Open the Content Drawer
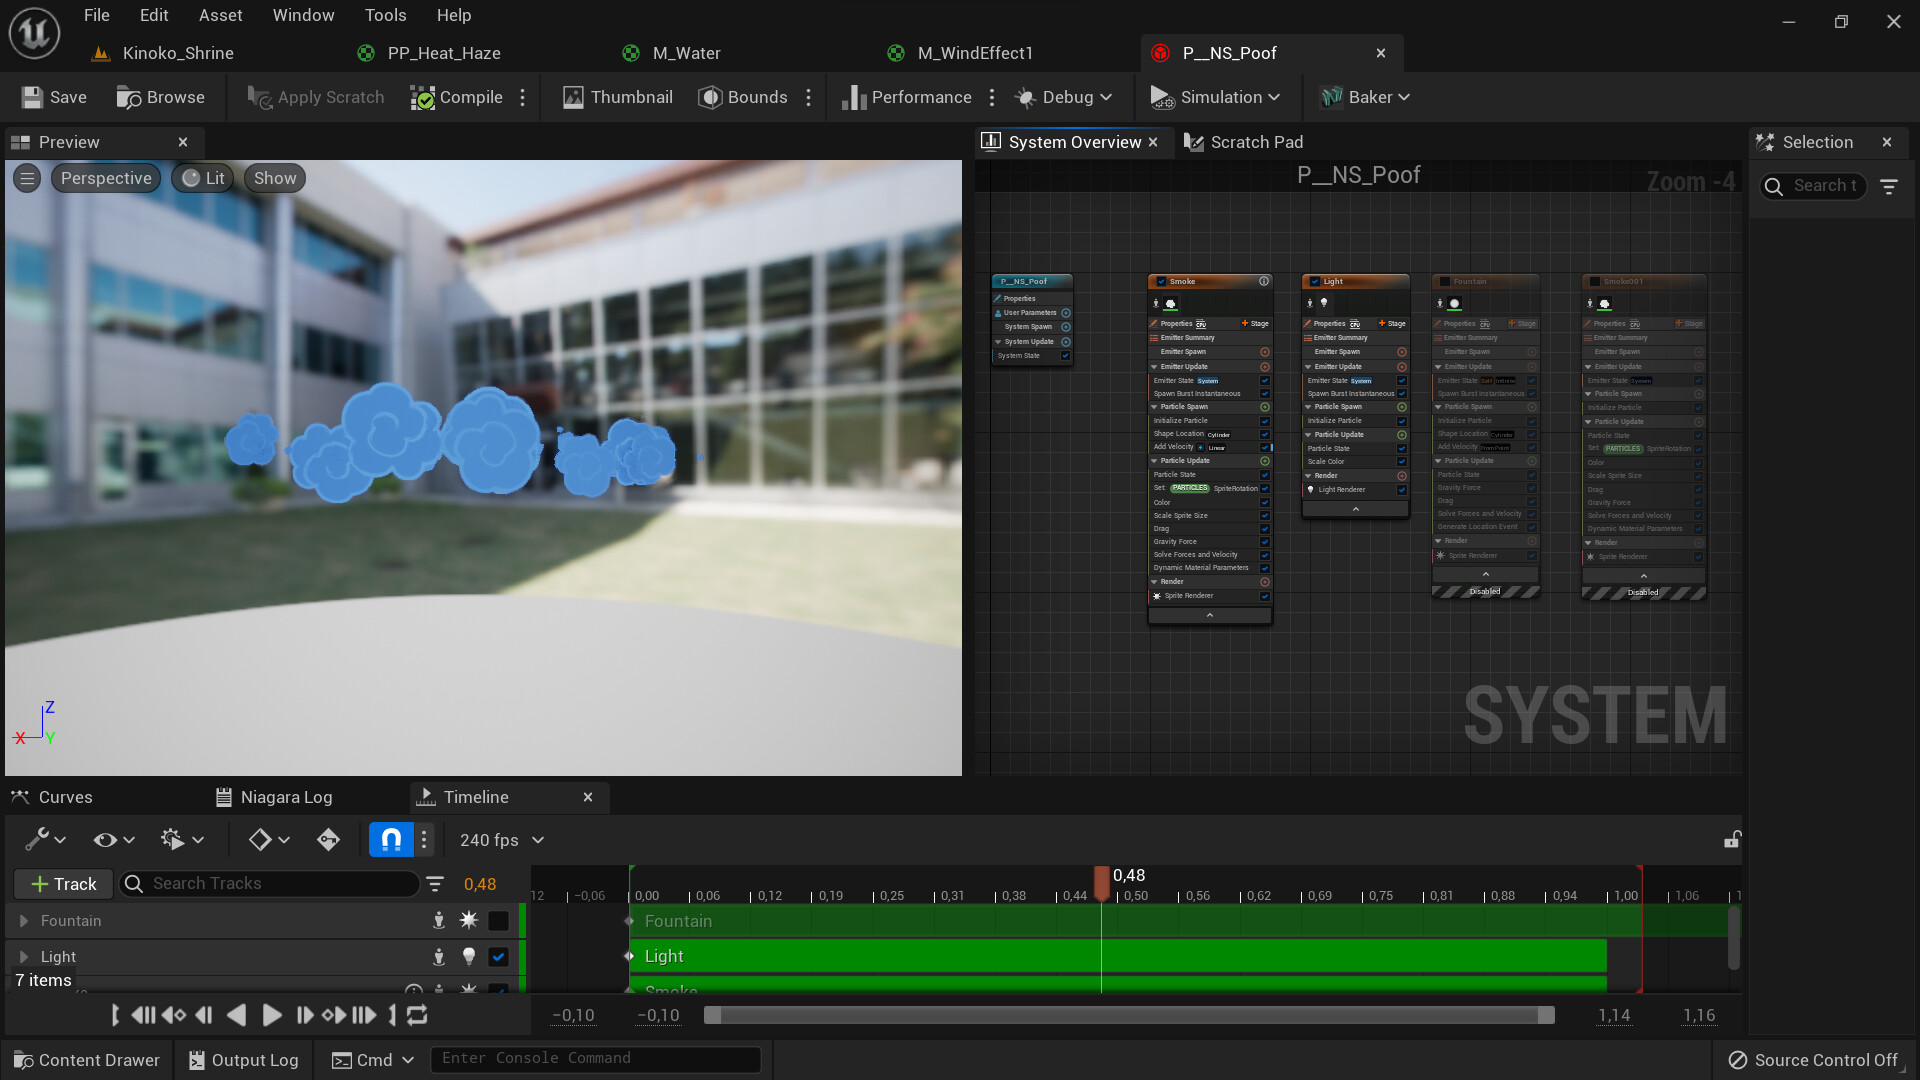The height and width of the screenshot is (1080, 1920). [86, 1060]
